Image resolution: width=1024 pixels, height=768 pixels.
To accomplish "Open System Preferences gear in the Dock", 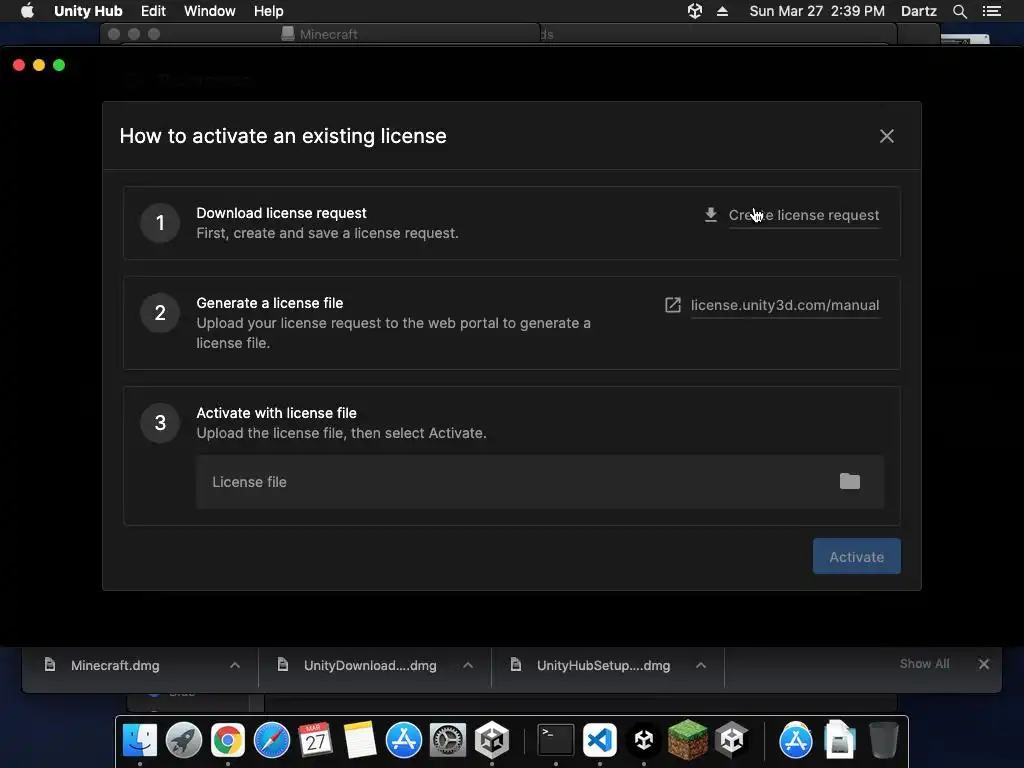I will click(447, 740).
